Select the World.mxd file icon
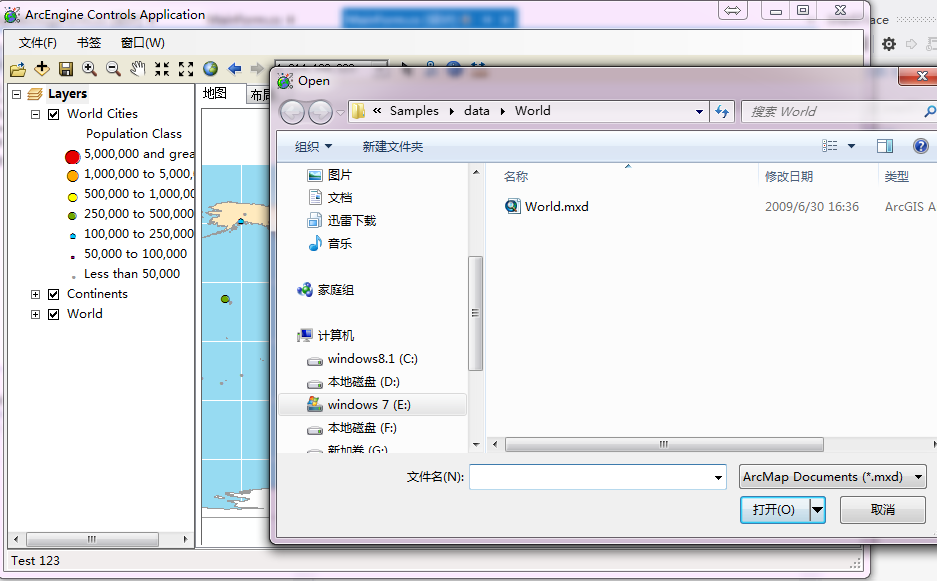This screenshot has width=937, height=581. point(513,206)
